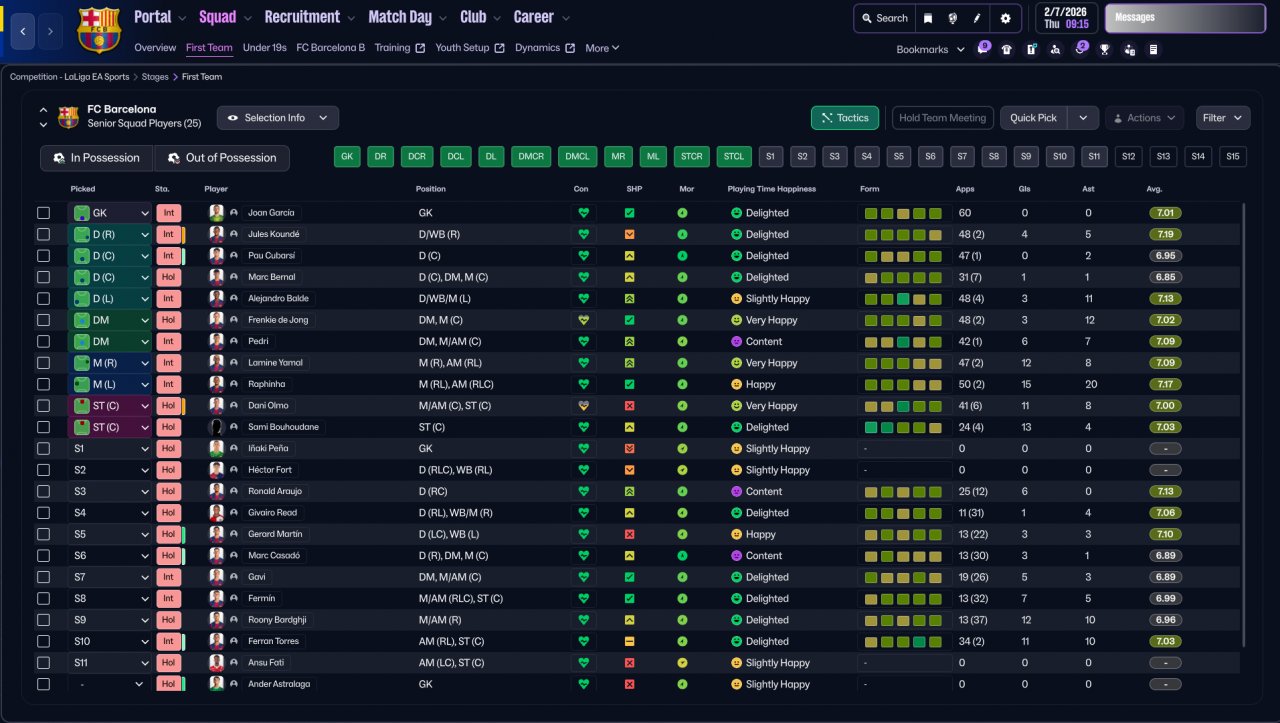Click the Tactics button

pyautogui.click(x=845, y=118)
